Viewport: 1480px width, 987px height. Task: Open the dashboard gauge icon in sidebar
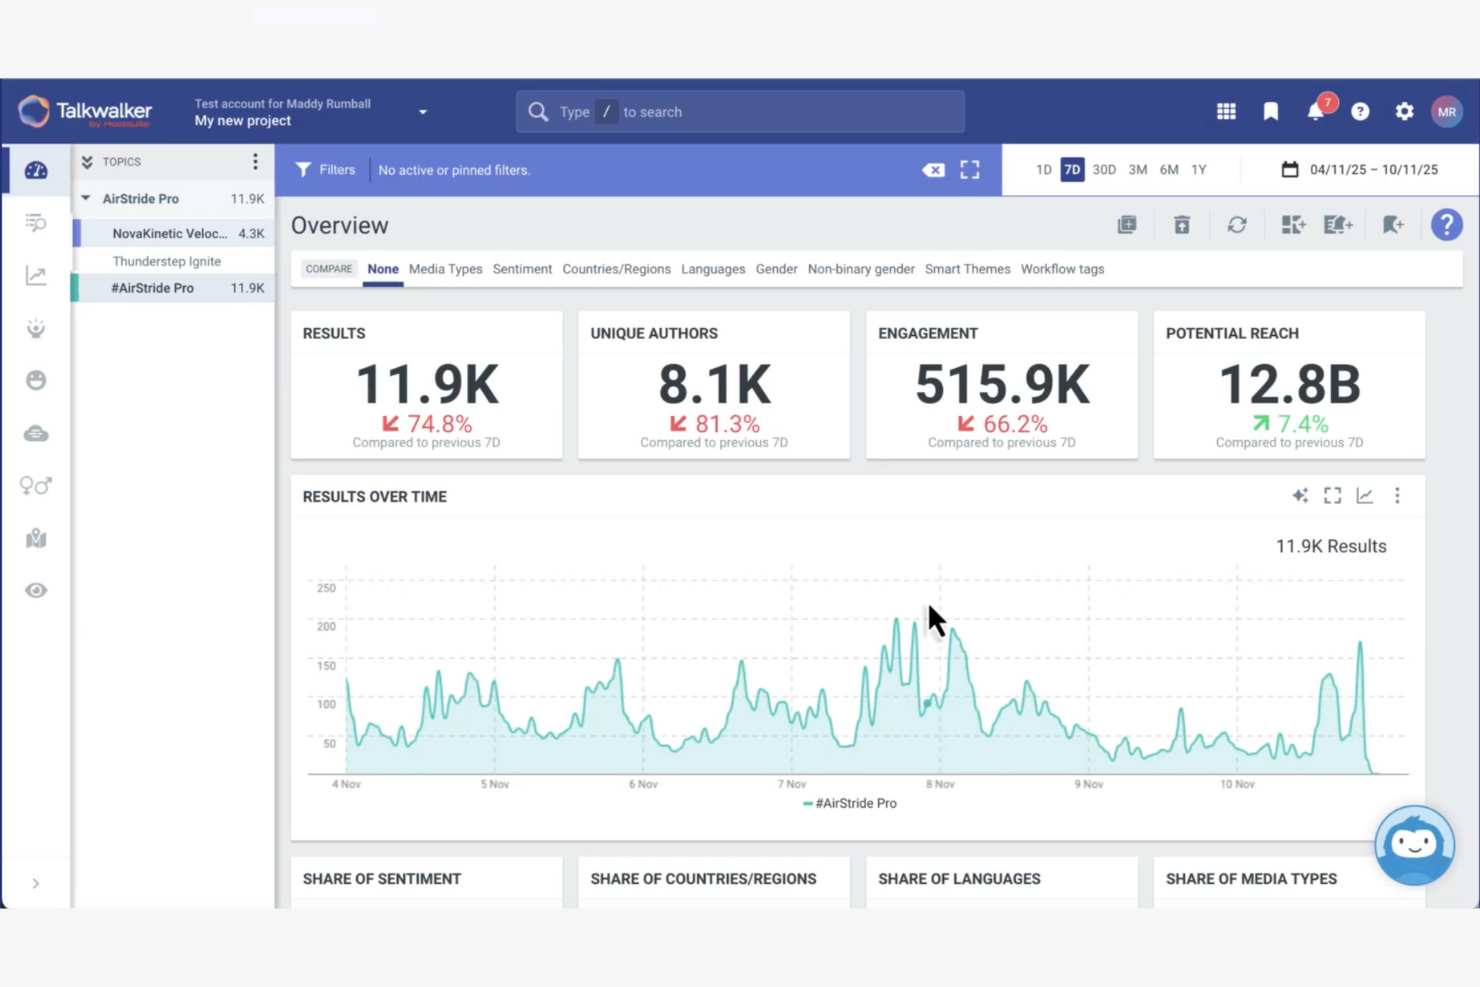coord(36,170)
